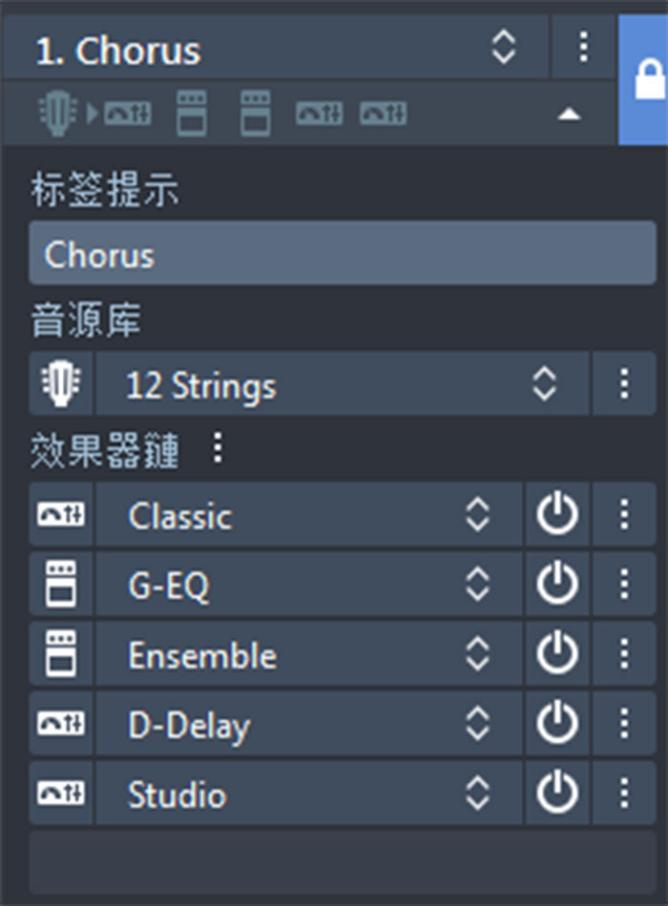
Task: Click the Ensemble amp icon
Action: coord(59,655)
